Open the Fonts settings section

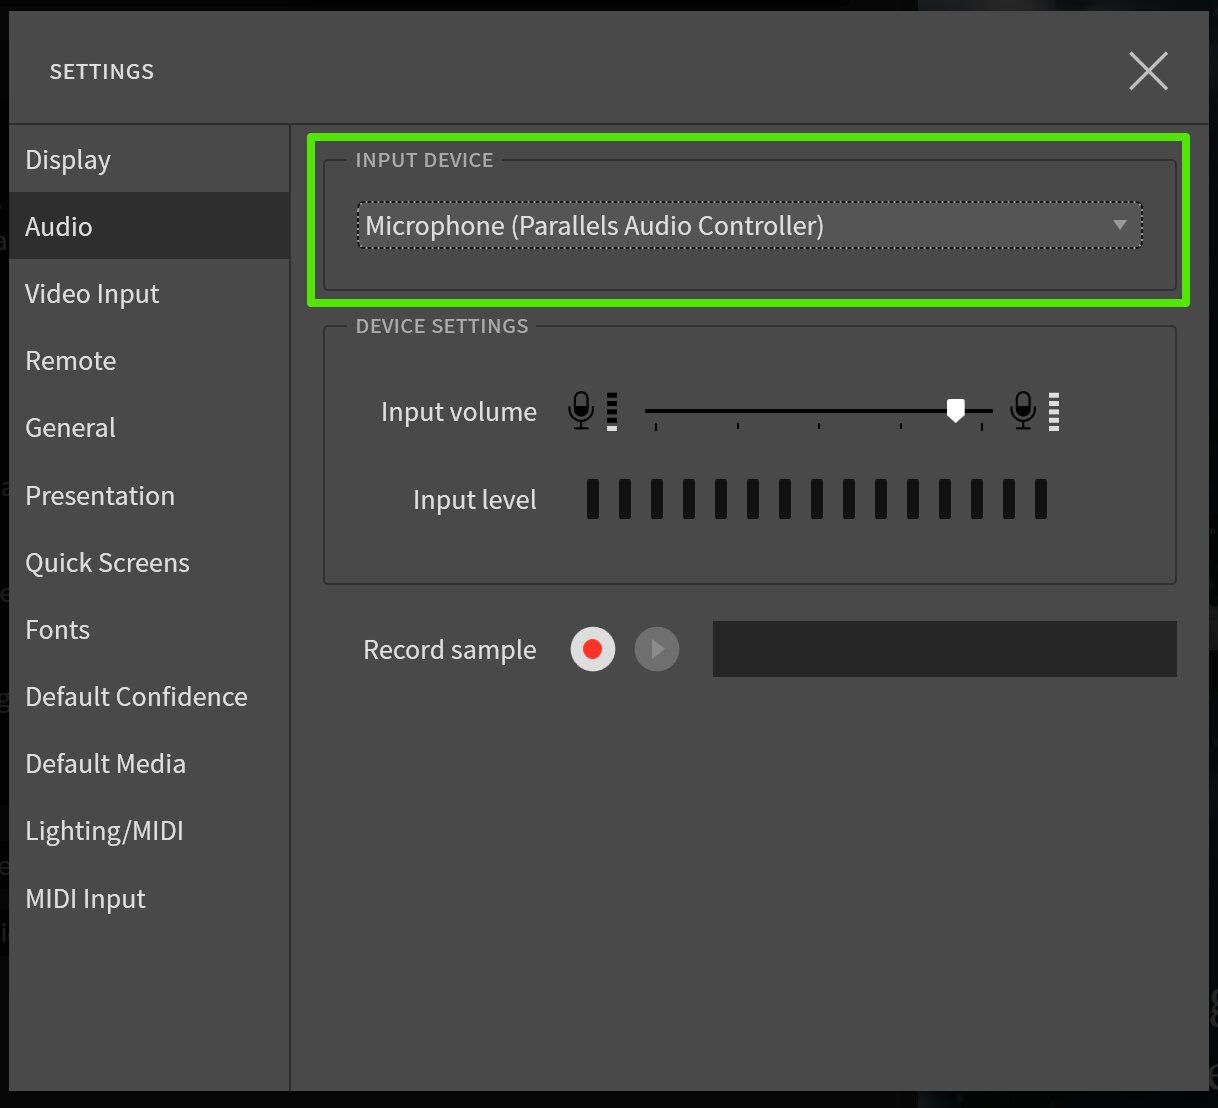pyautogui.click(x=149, y=629)
